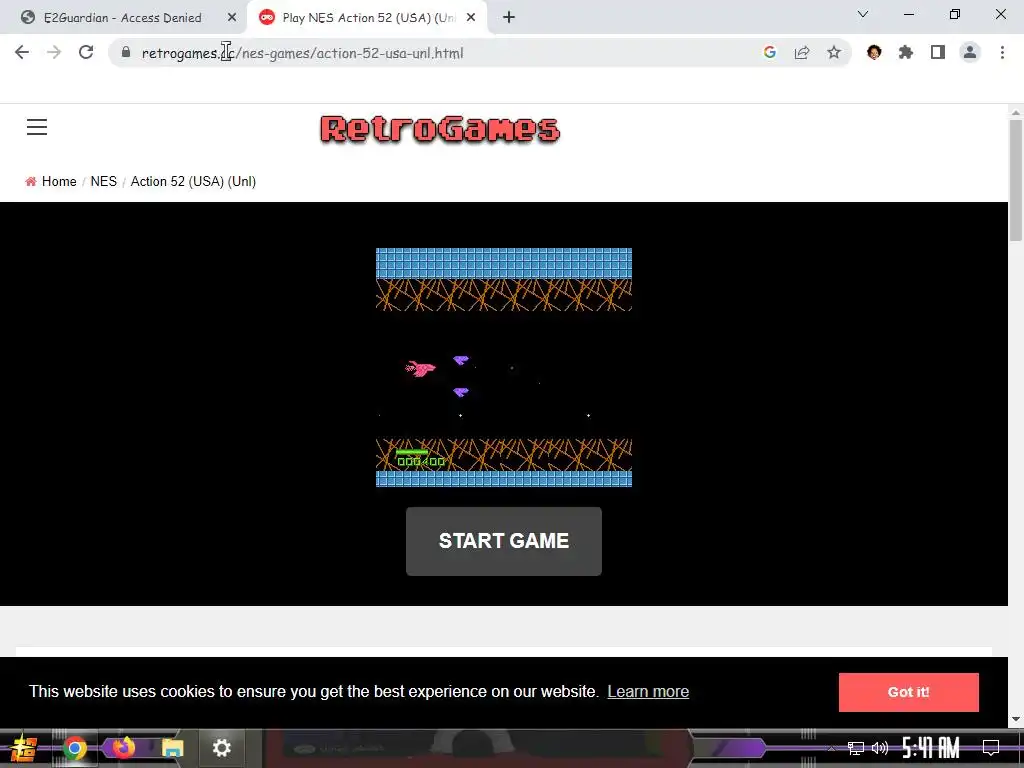Viewport: 1024px width, 768px height.
Task: Expand the tab search chevron
Action: (863, 14)
